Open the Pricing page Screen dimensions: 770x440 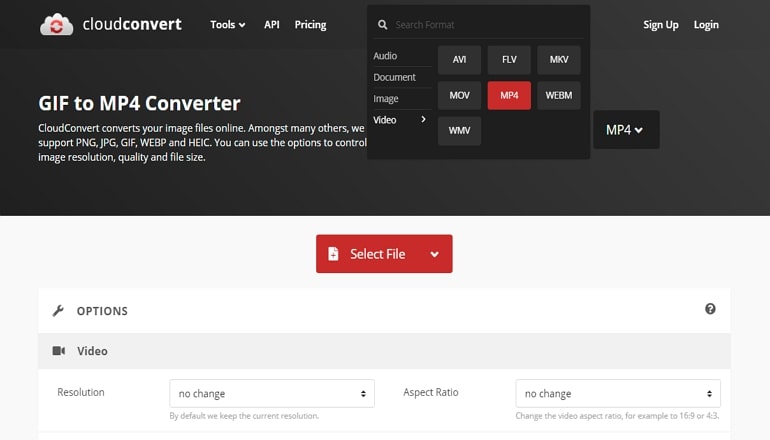pyautogui.click(x=310, y=25)
